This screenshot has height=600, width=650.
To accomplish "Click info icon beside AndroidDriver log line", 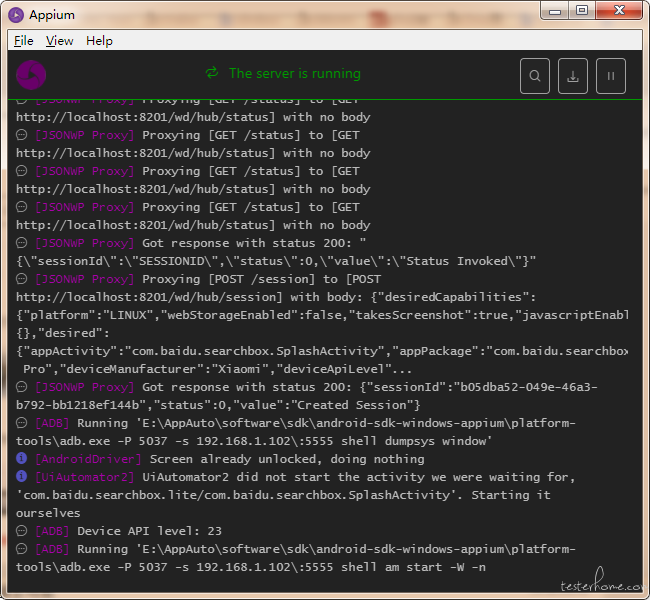I will [x=22, y=458].
